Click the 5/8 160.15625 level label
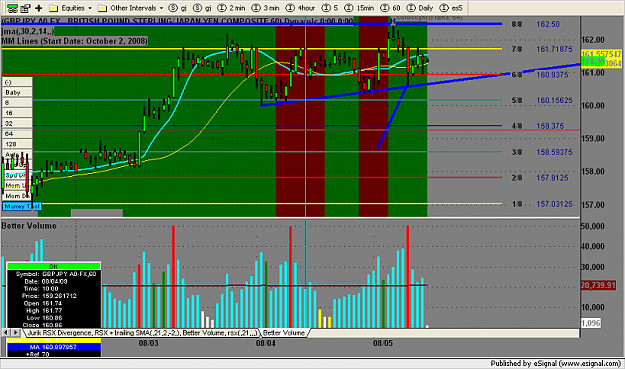625x369 pixels. [542, 100]
